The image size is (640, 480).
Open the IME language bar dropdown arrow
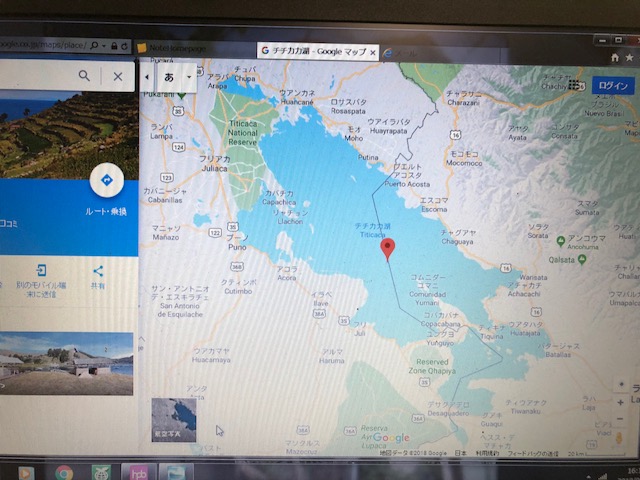[x=189, y=77]
